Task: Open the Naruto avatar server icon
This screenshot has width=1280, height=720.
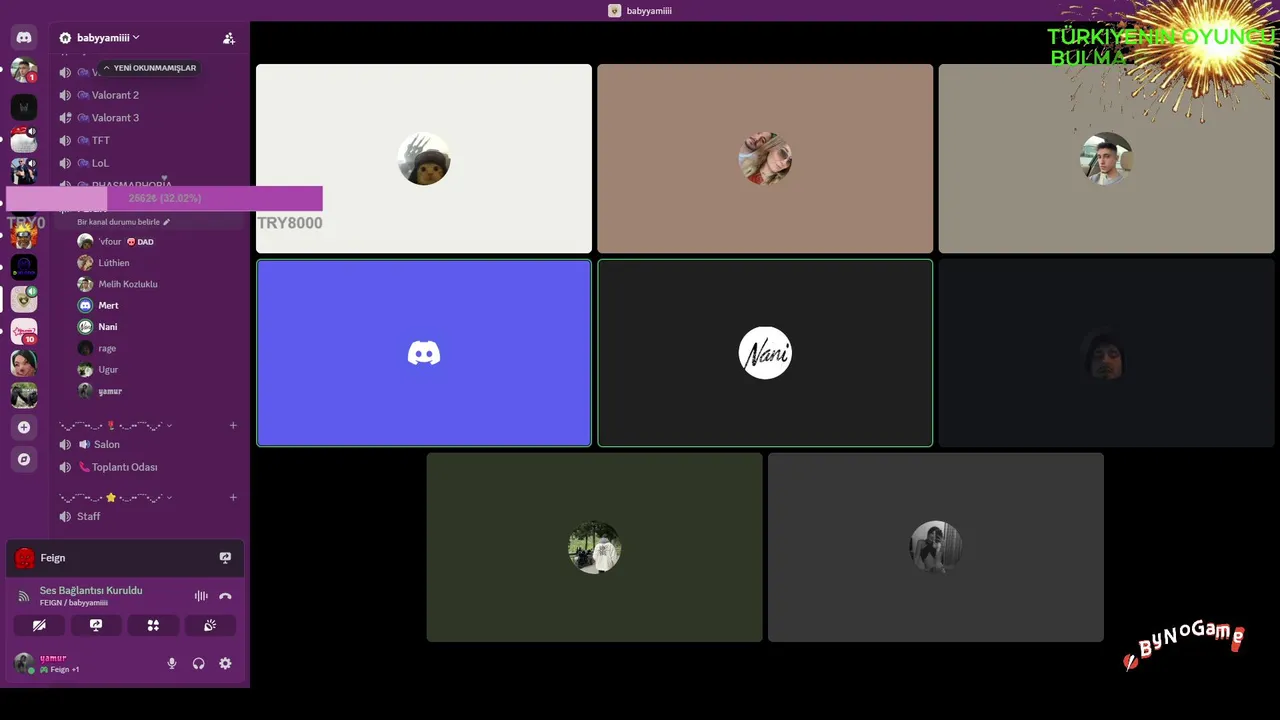Action: pos(24,235)
